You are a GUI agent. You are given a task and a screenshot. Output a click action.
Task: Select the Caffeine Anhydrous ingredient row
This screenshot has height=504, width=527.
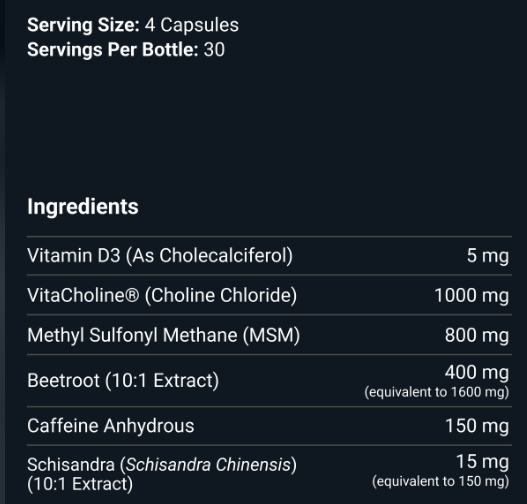click(x=269, y=426)
